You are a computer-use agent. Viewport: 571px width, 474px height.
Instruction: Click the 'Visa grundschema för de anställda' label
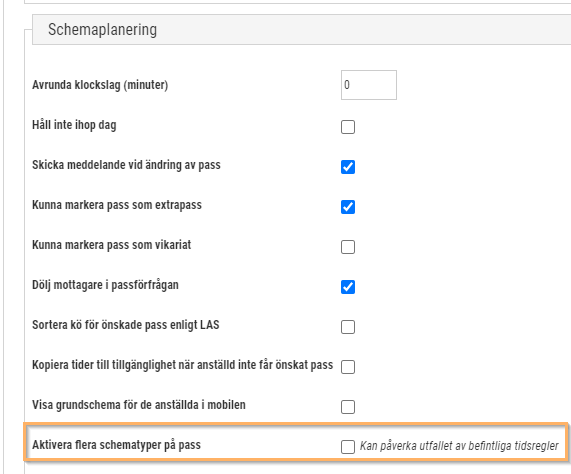click(x=139, y=405)
